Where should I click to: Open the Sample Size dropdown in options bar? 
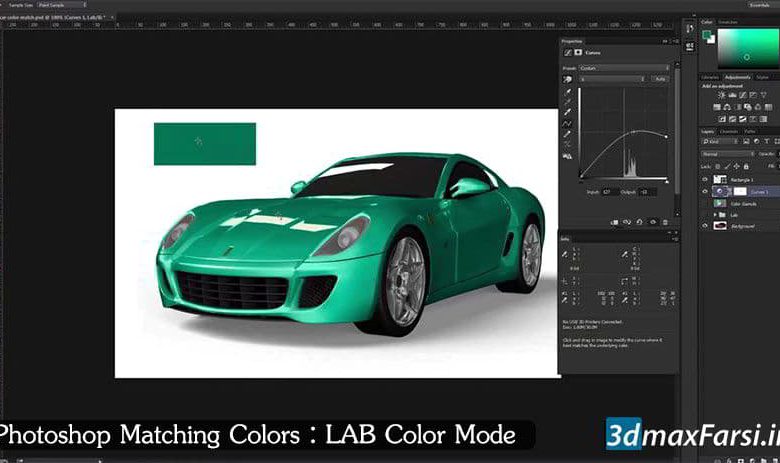(x=62, y=4)
